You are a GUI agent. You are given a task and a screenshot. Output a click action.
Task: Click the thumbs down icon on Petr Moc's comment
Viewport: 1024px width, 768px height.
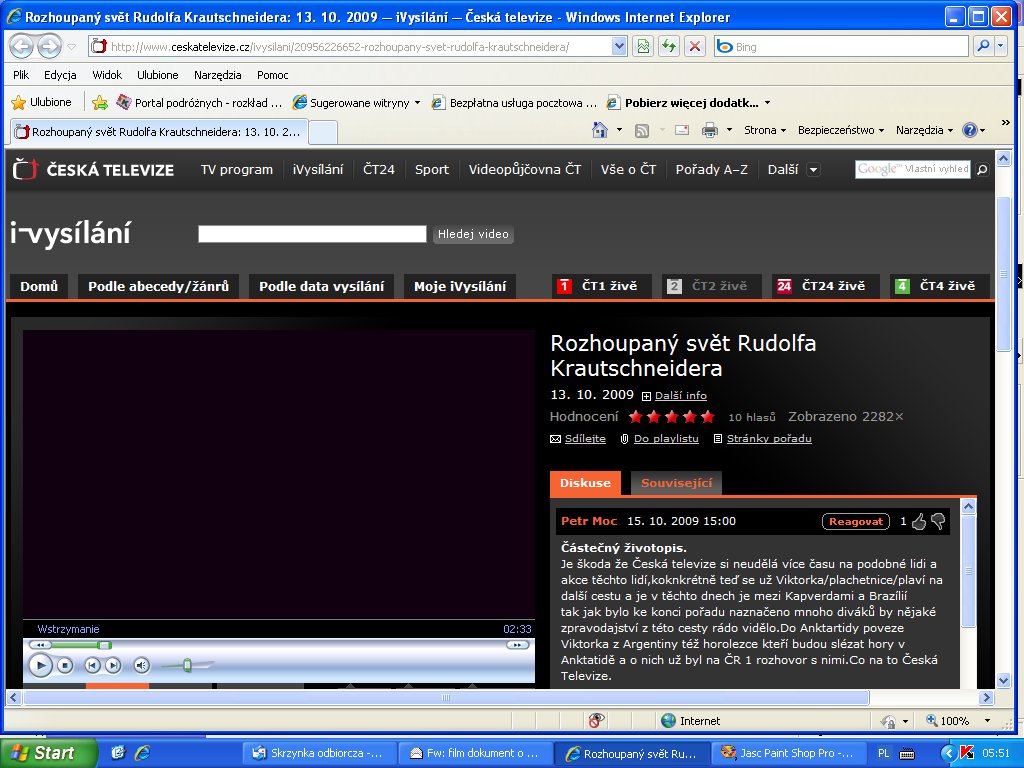[x=938, y=521]
